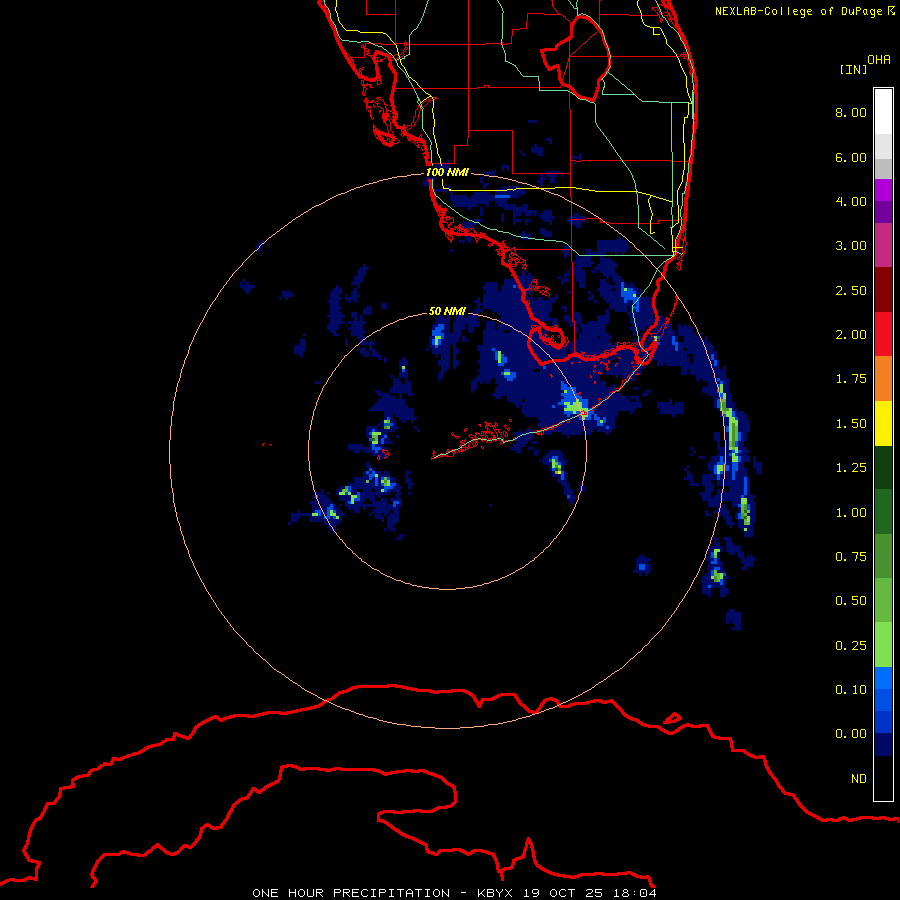Click the 1.75 legend value
This screenshot has width=900, height=900.
click(851, 379)
